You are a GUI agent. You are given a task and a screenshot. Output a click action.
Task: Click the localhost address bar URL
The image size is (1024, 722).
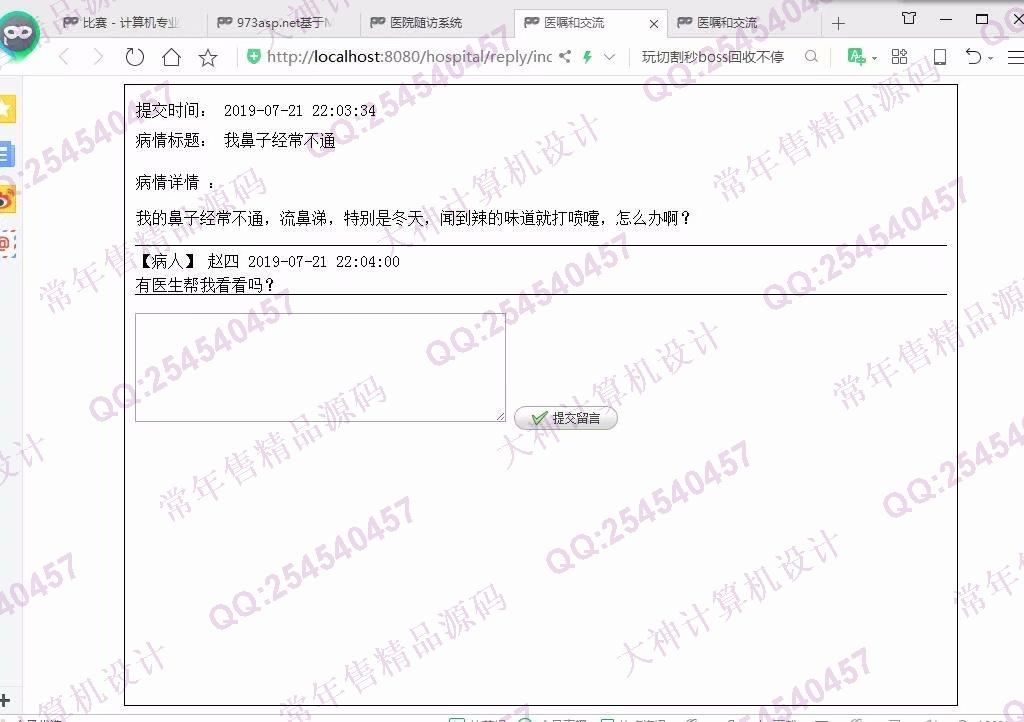click(x=409, y=57)
